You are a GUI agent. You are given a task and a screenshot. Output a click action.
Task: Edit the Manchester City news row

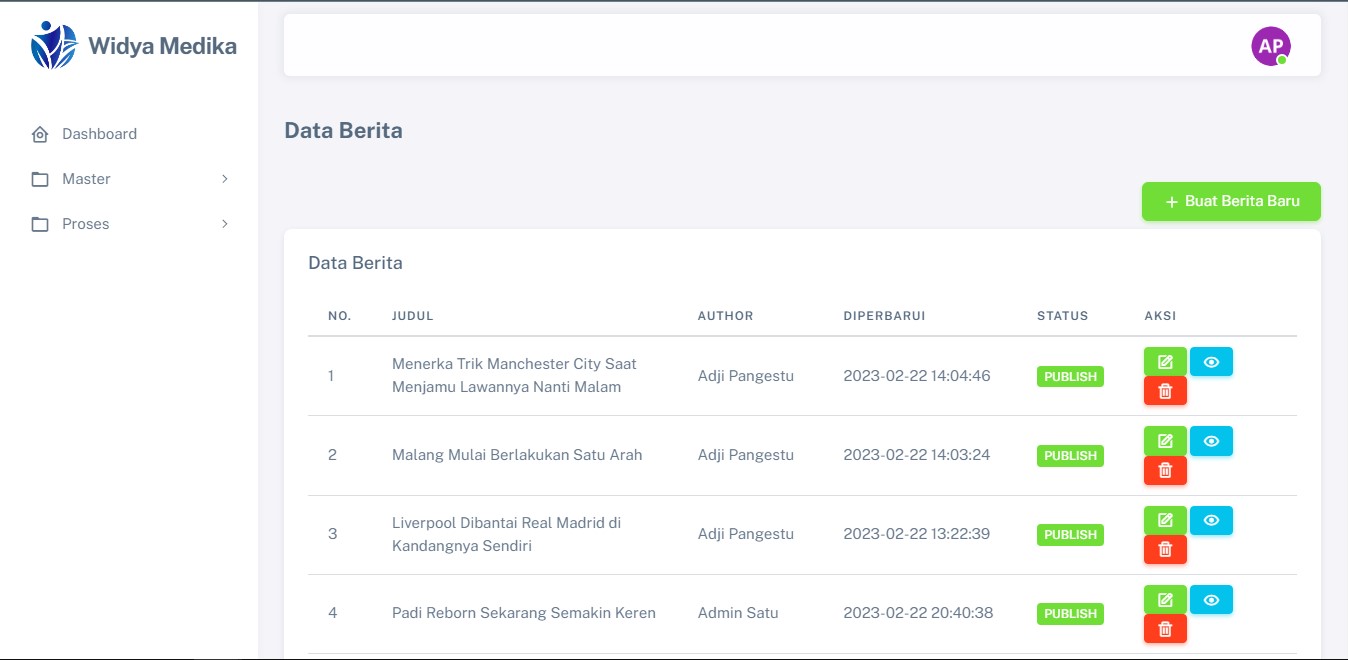pos(1165,362)
